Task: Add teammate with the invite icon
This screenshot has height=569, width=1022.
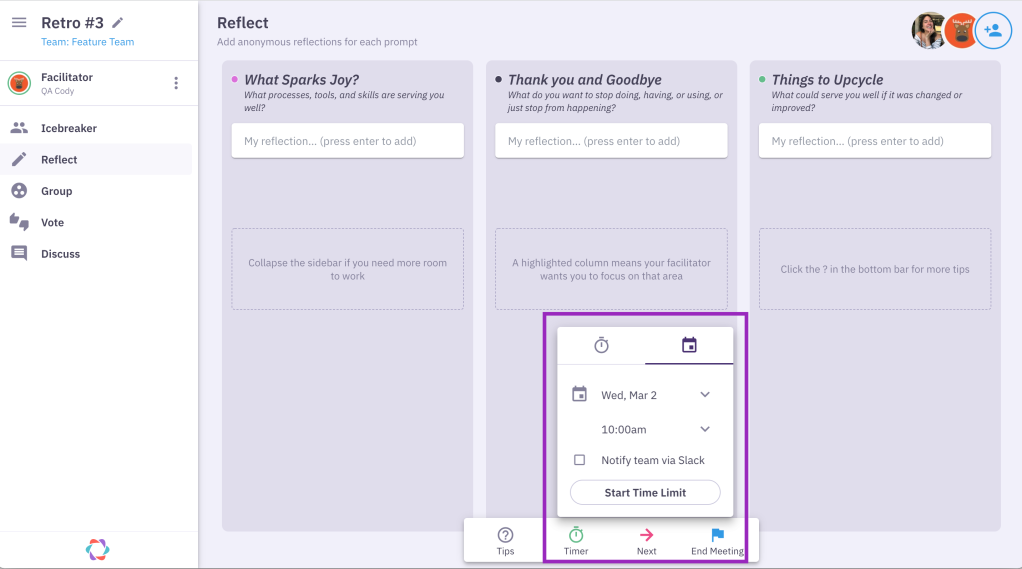Action: [x=993, y=31]
